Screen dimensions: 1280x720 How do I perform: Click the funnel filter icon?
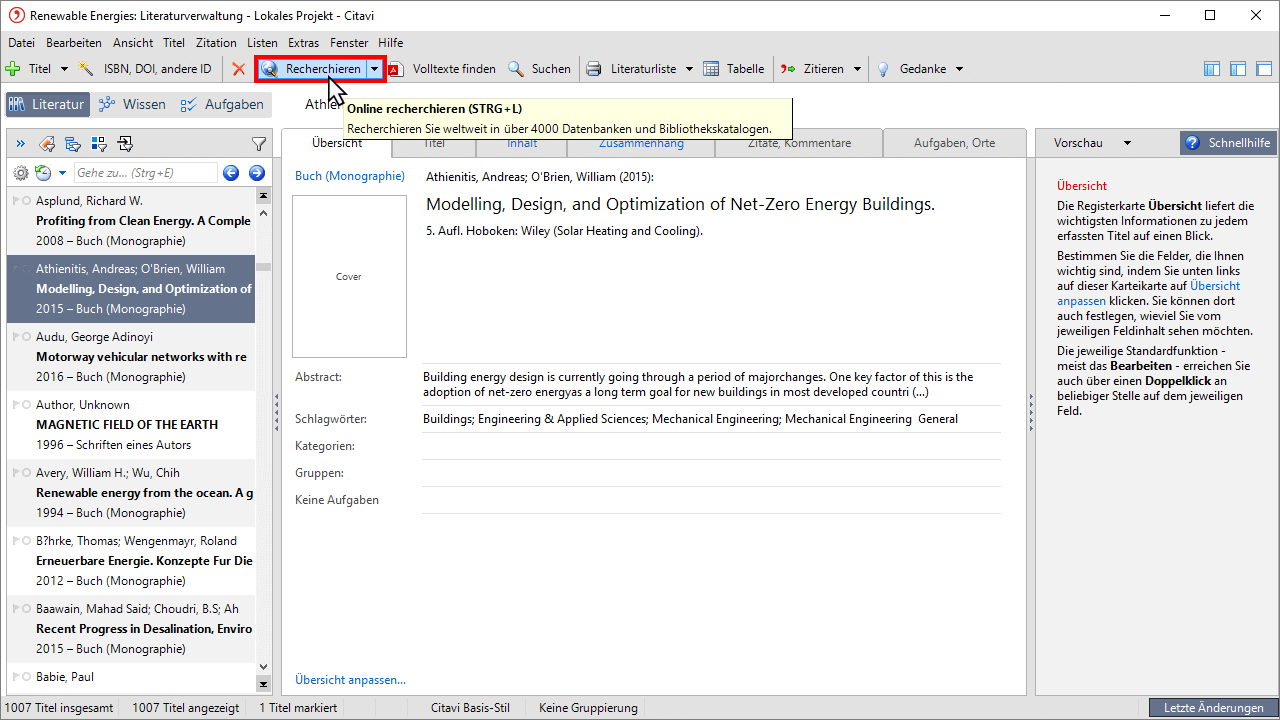click(x=258, y=144)
